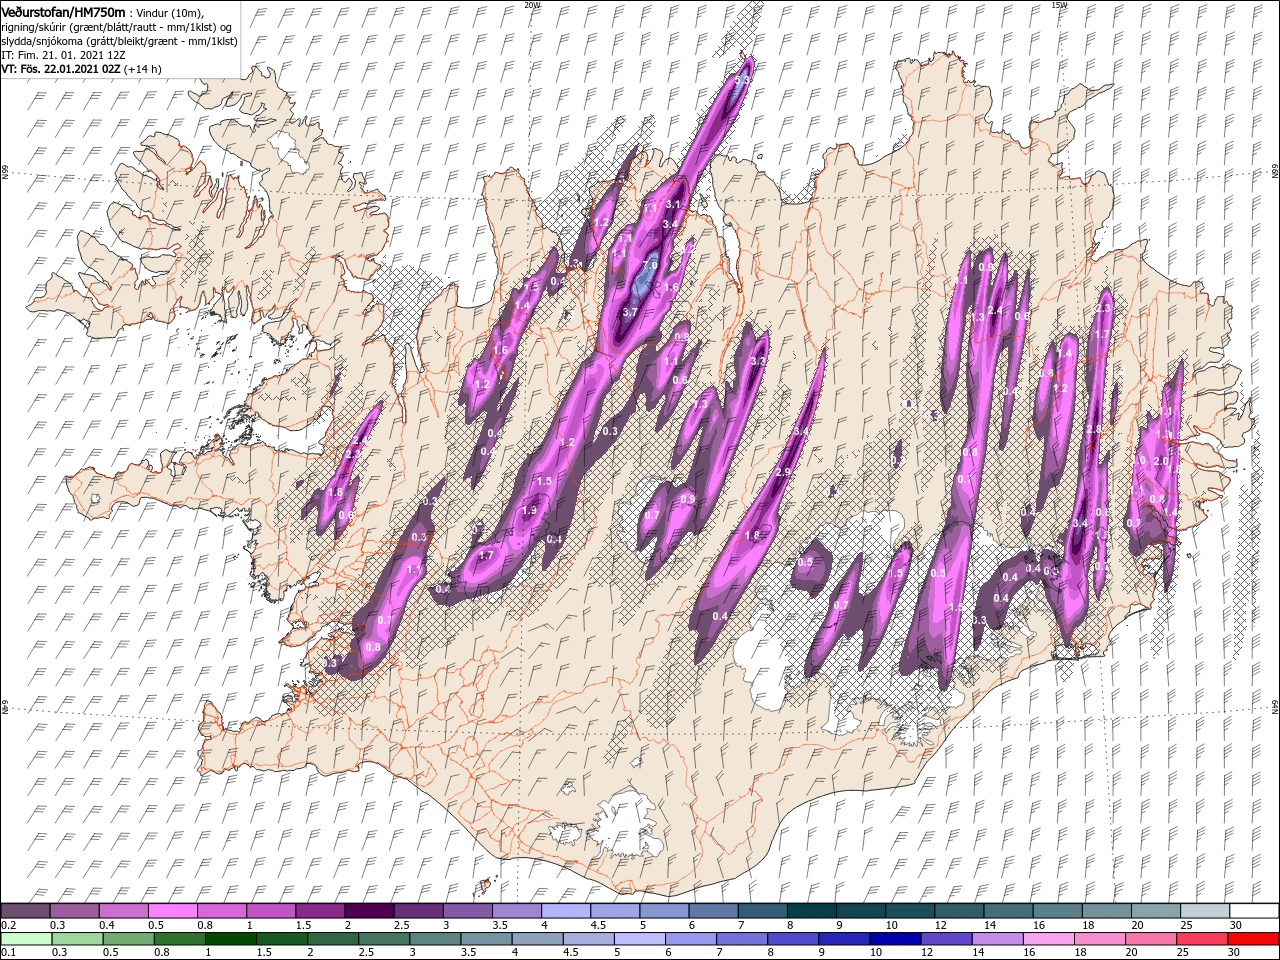The height and width of the screenshot is (960, 1280).
Task: Select the 'IT: Fim. 21. 01. 2021 12Z' line
Action: (63, 55)
